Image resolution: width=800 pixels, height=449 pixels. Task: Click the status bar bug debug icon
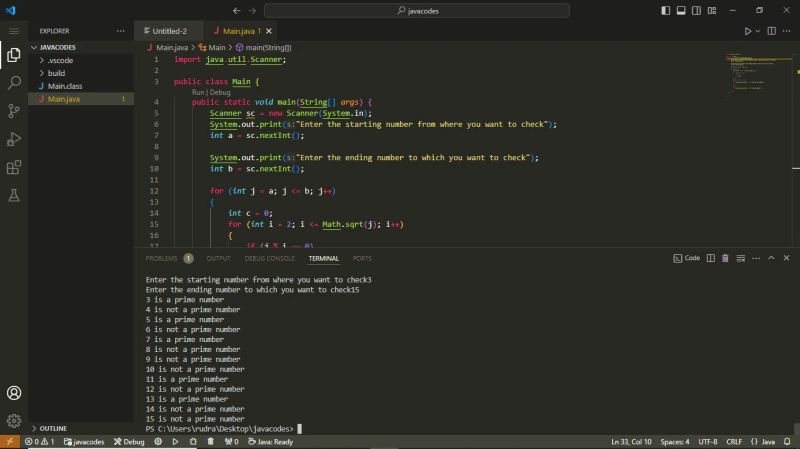(193, 442)
